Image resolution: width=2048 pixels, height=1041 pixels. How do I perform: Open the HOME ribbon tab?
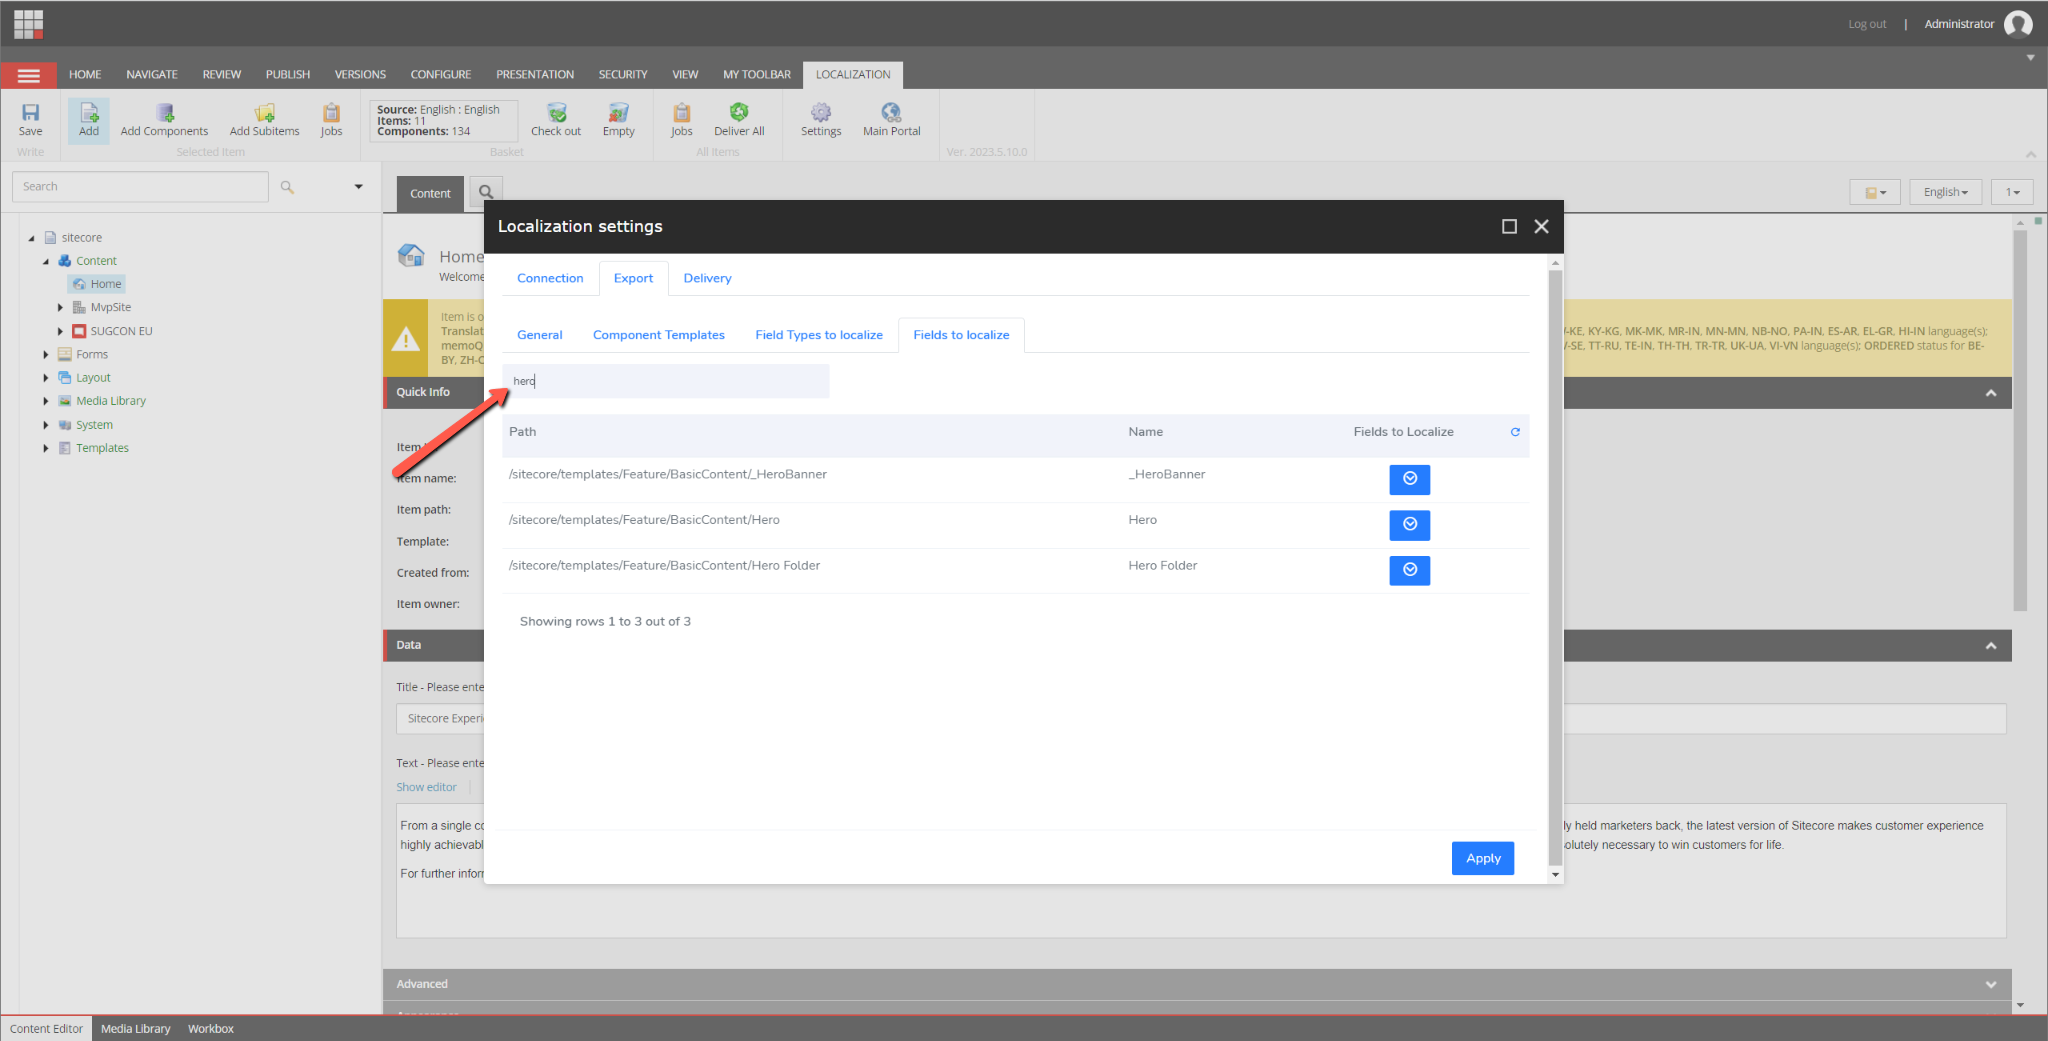coord(85,75)
